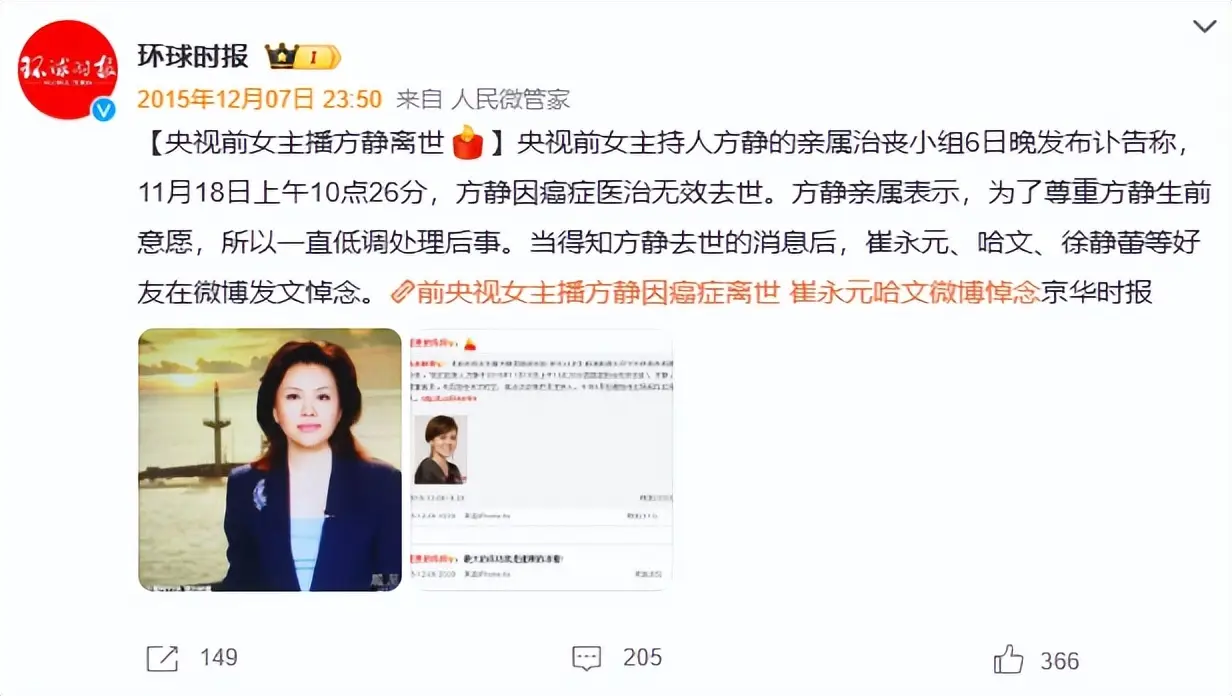View the anchor portrait photo thumbnail
The width and height of the screenshot is (1232, 696).
[x=269, y=460]
